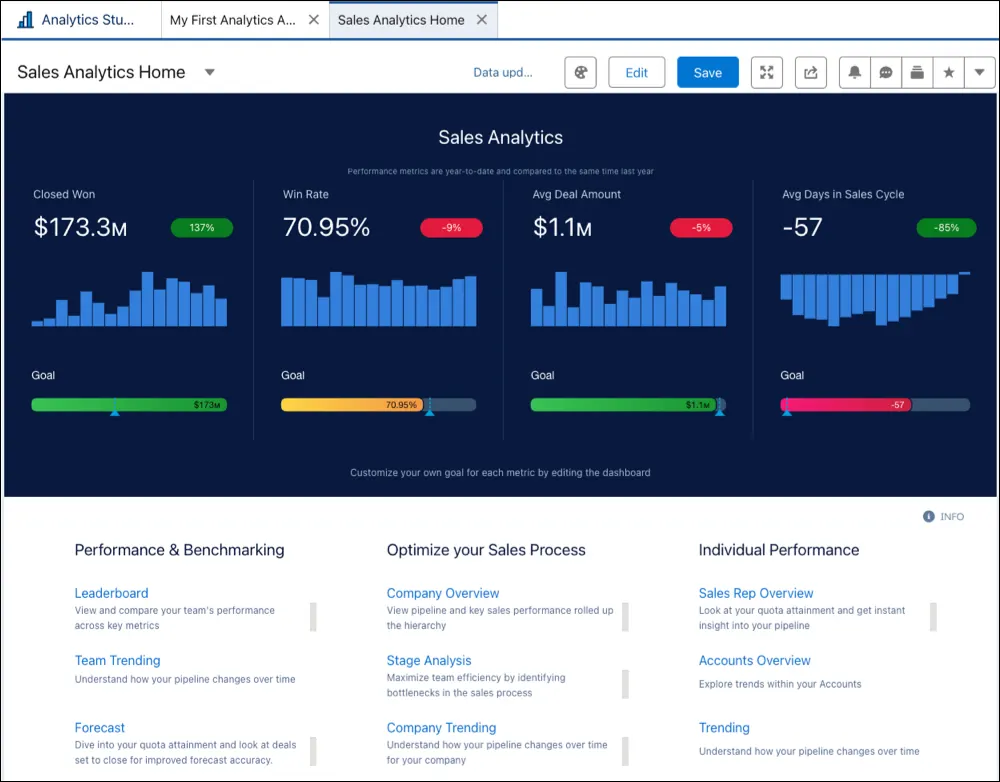
Task: Click the Customize your own goal text
Action: click(500, 473)
